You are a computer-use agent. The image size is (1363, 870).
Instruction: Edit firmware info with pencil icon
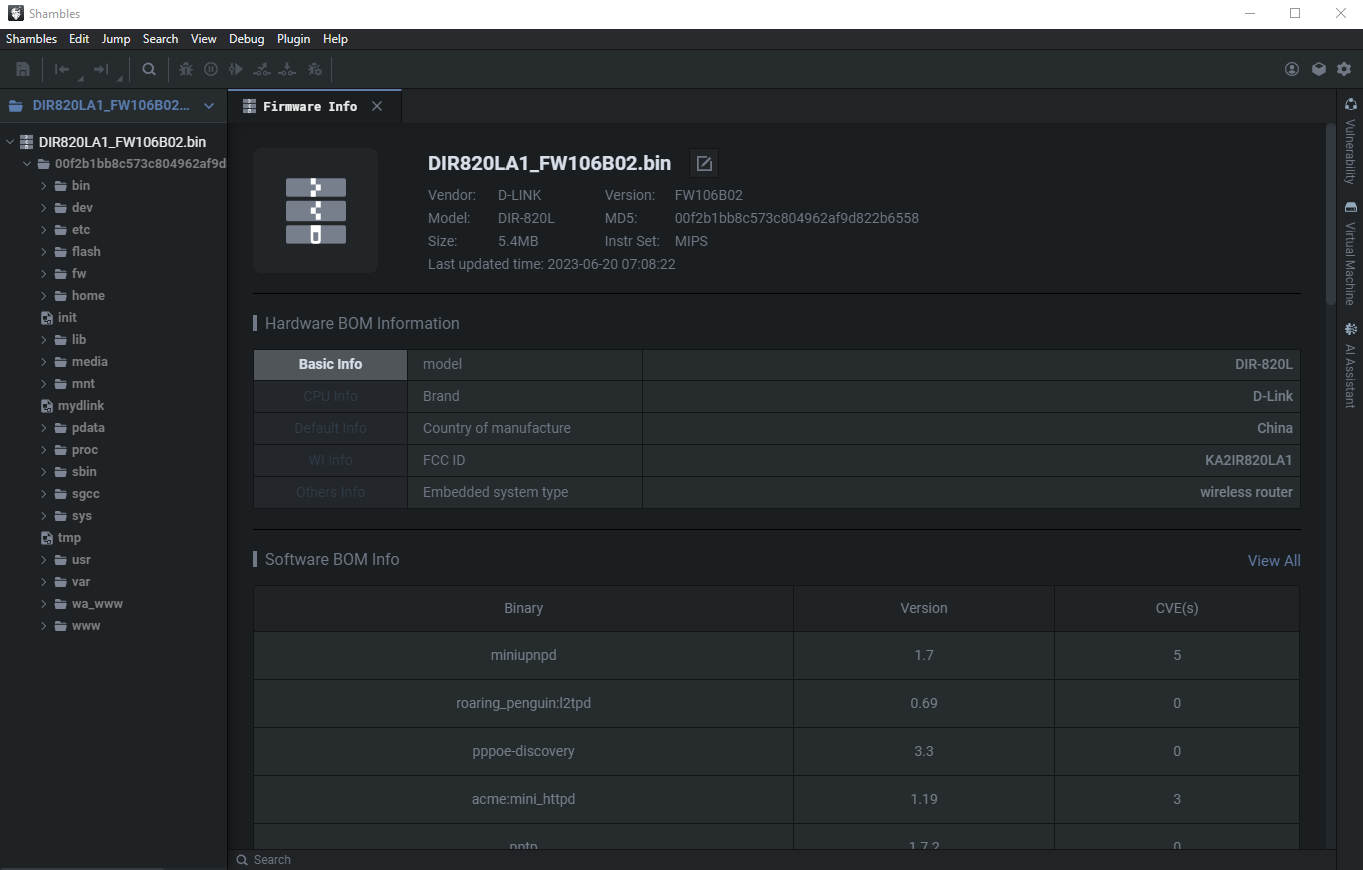(704, 163)
